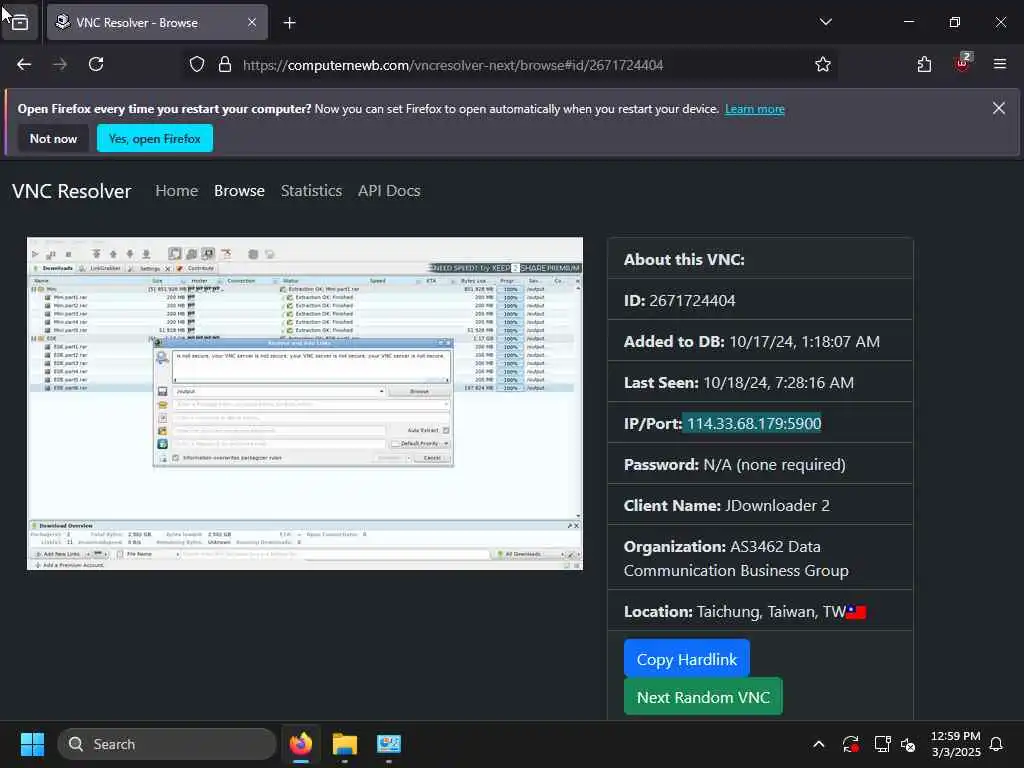1024x768 pixels.
Task: Open the Windows Start menu
Action: 32,744
